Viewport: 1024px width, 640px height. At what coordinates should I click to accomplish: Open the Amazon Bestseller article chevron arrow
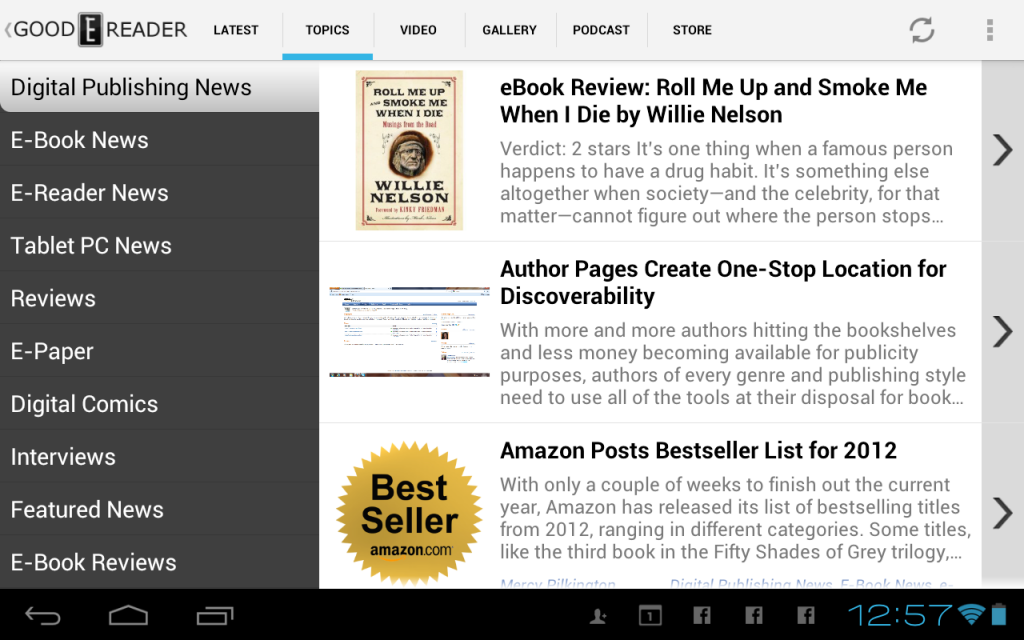pyautogui.click(x=1002, y=513)
